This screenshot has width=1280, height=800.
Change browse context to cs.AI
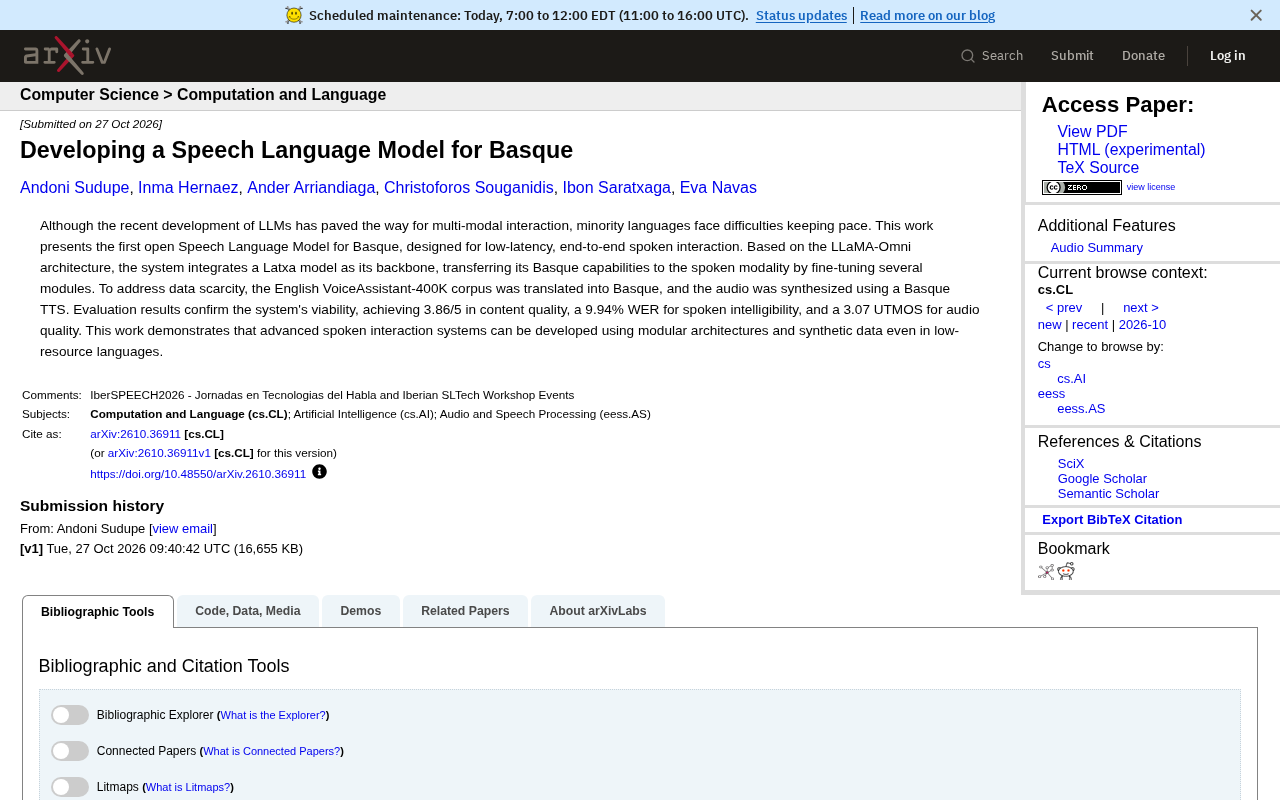point(1071,379)
